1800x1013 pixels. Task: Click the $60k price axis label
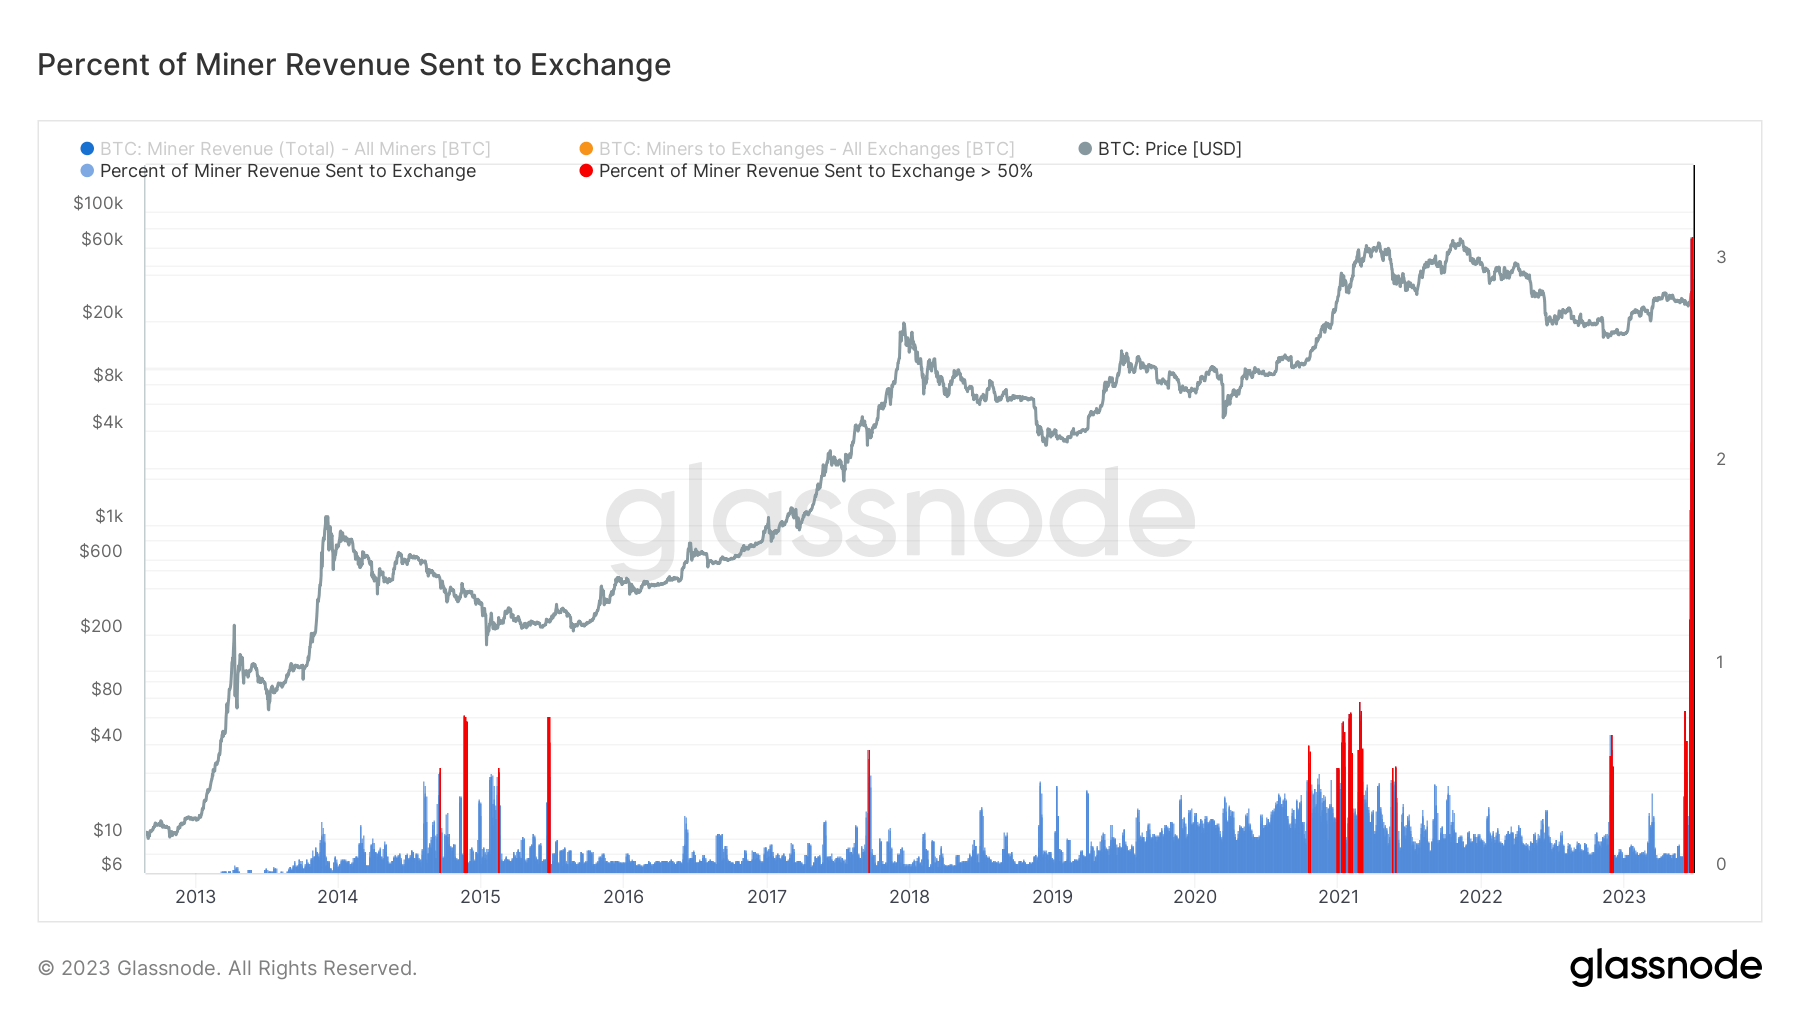tap(102, 239)
